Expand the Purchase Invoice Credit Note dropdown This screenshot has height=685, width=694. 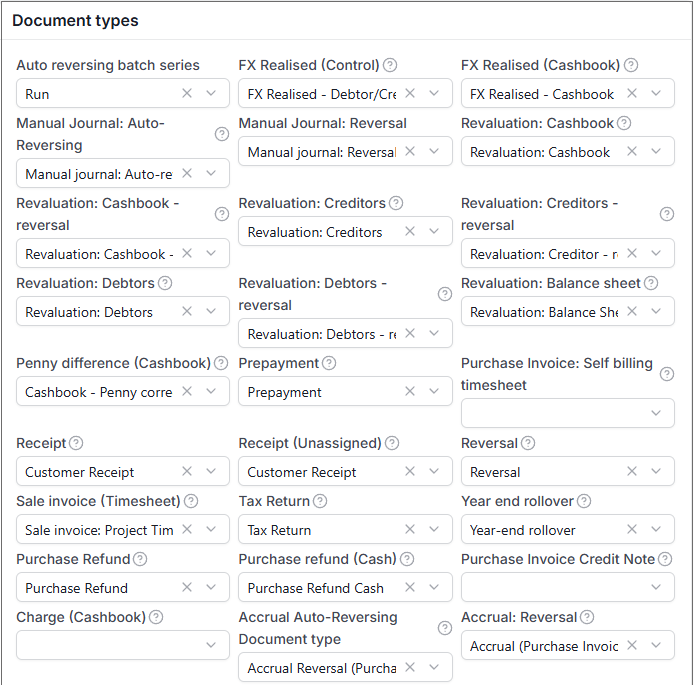656,587
